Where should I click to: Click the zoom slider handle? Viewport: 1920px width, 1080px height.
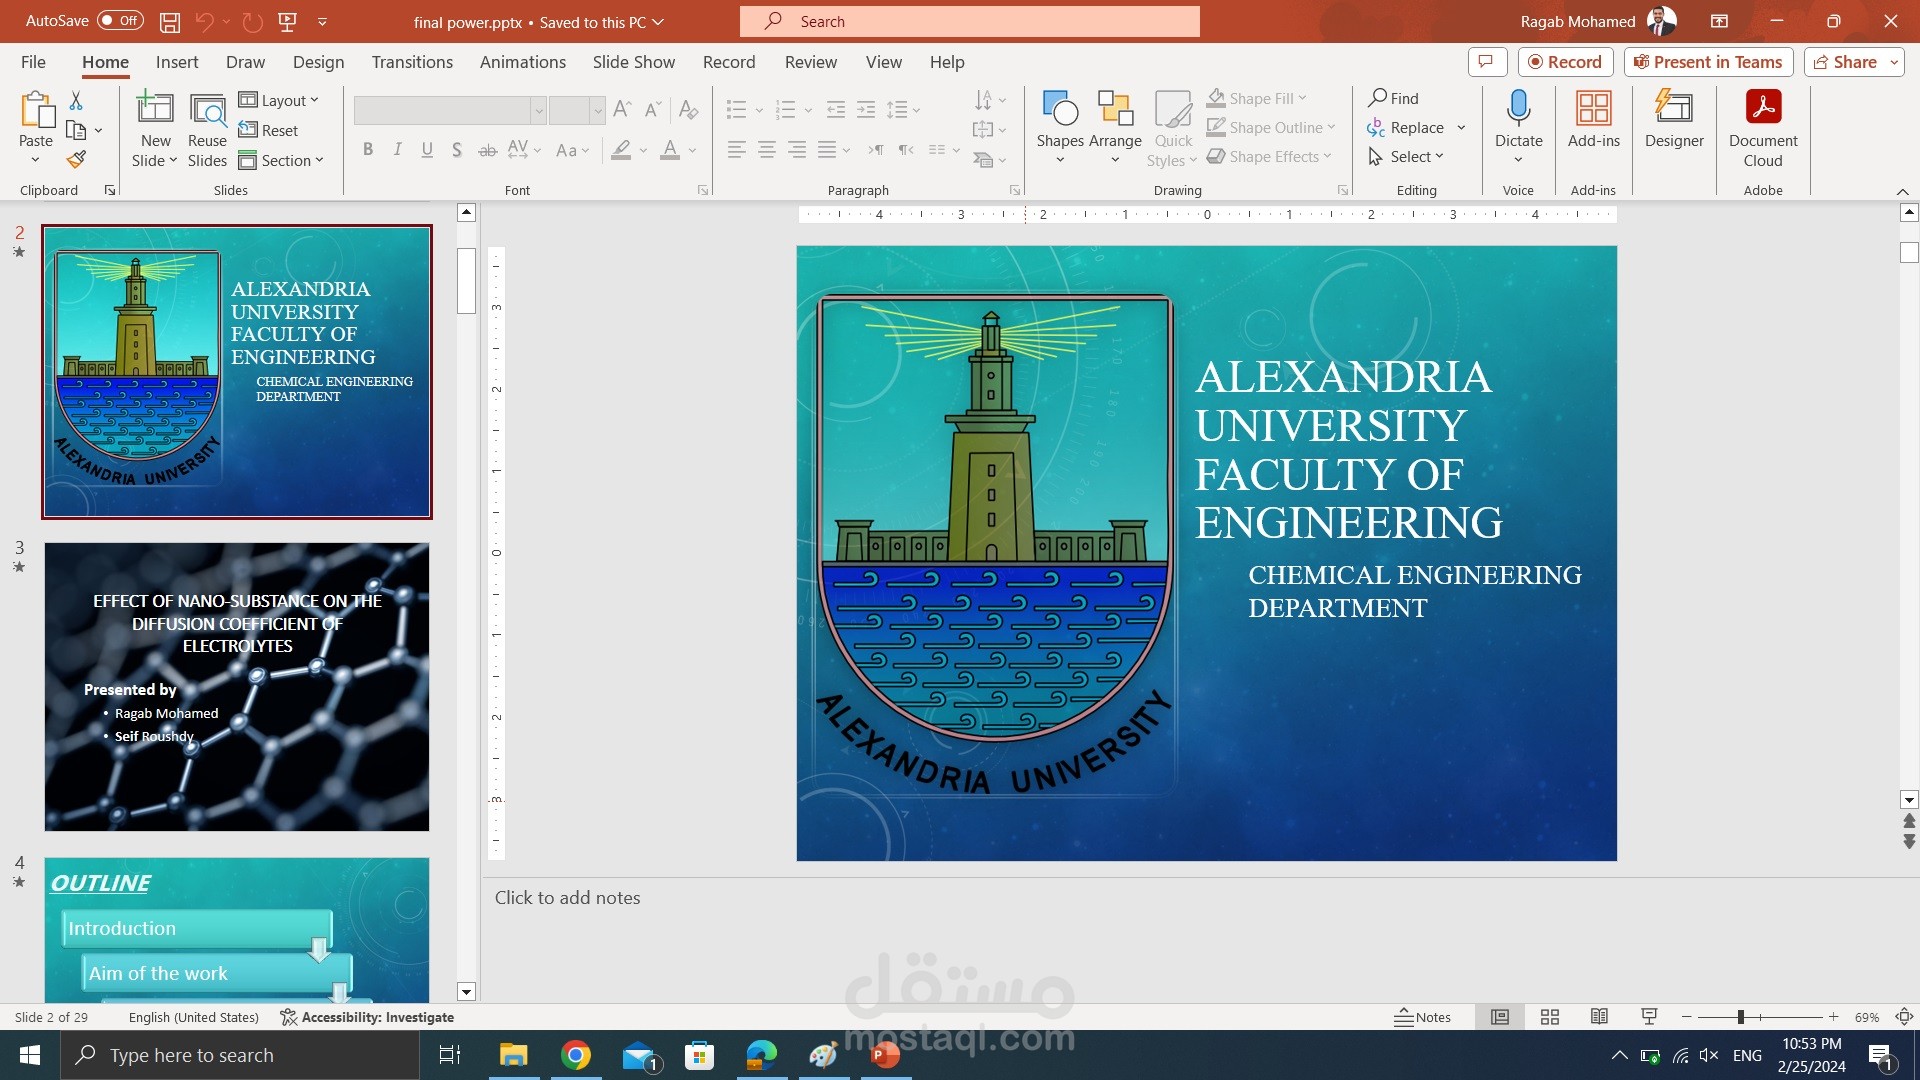pos(1741,1017)
